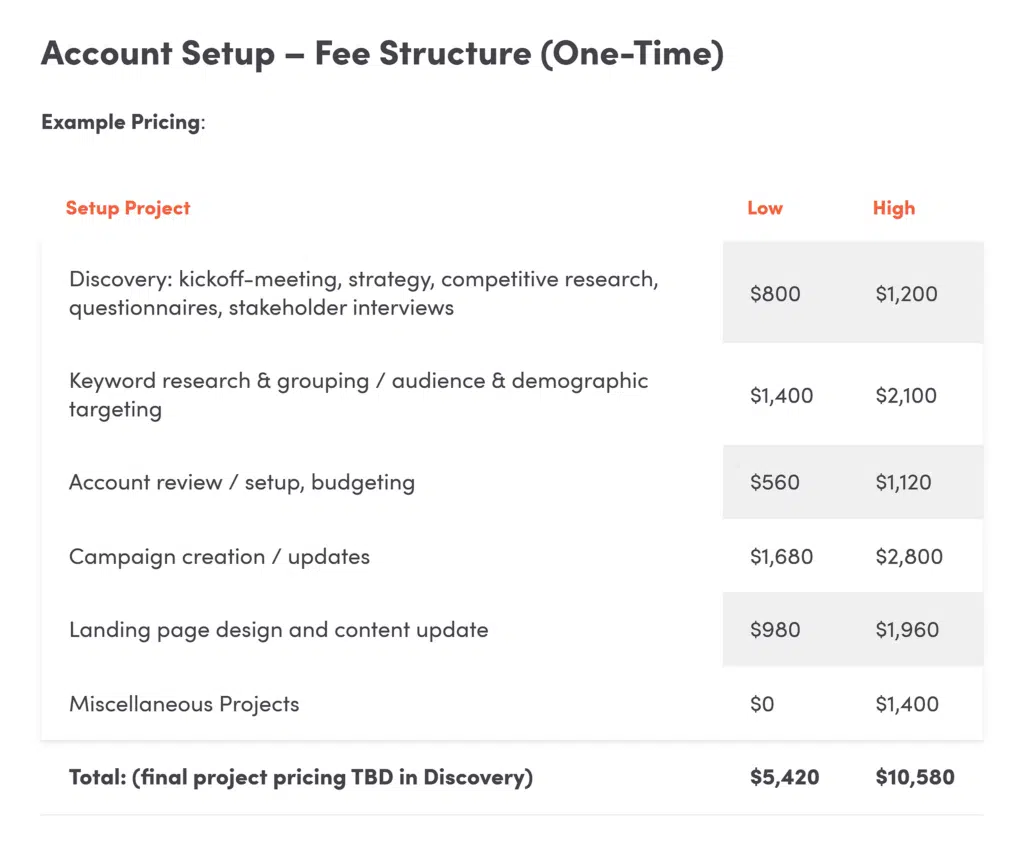Click the $10,580 high total
The height and width of the screenshot is (855, 1024).
coord(914,777)
